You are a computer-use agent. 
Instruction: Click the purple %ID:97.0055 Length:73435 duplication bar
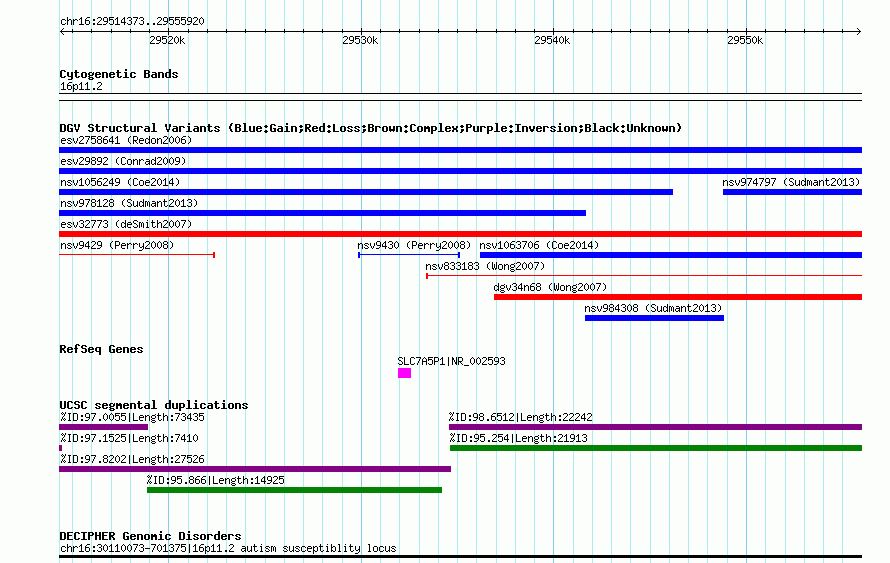coord(103,427)
